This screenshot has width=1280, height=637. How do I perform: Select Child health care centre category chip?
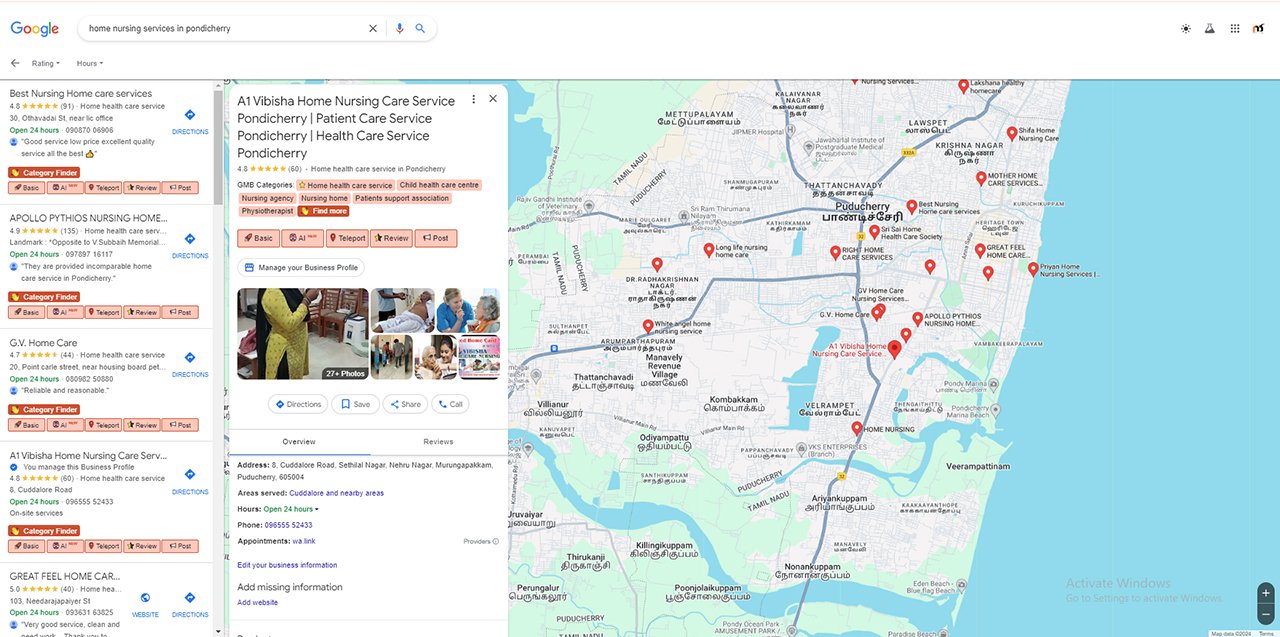click(439, 185)
